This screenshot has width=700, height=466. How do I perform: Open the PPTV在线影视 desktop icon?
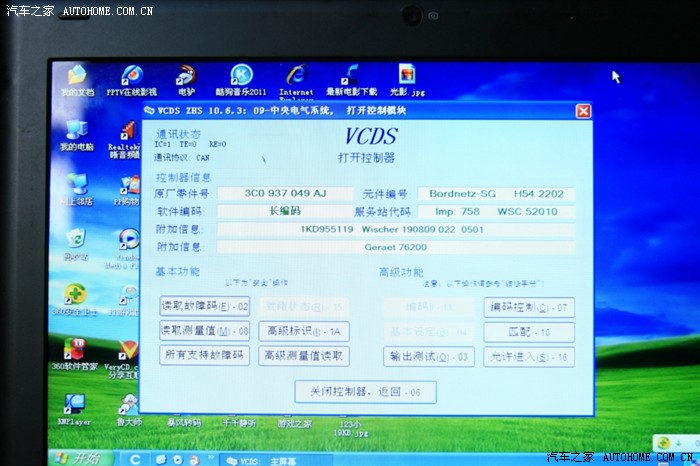[132, 81]
